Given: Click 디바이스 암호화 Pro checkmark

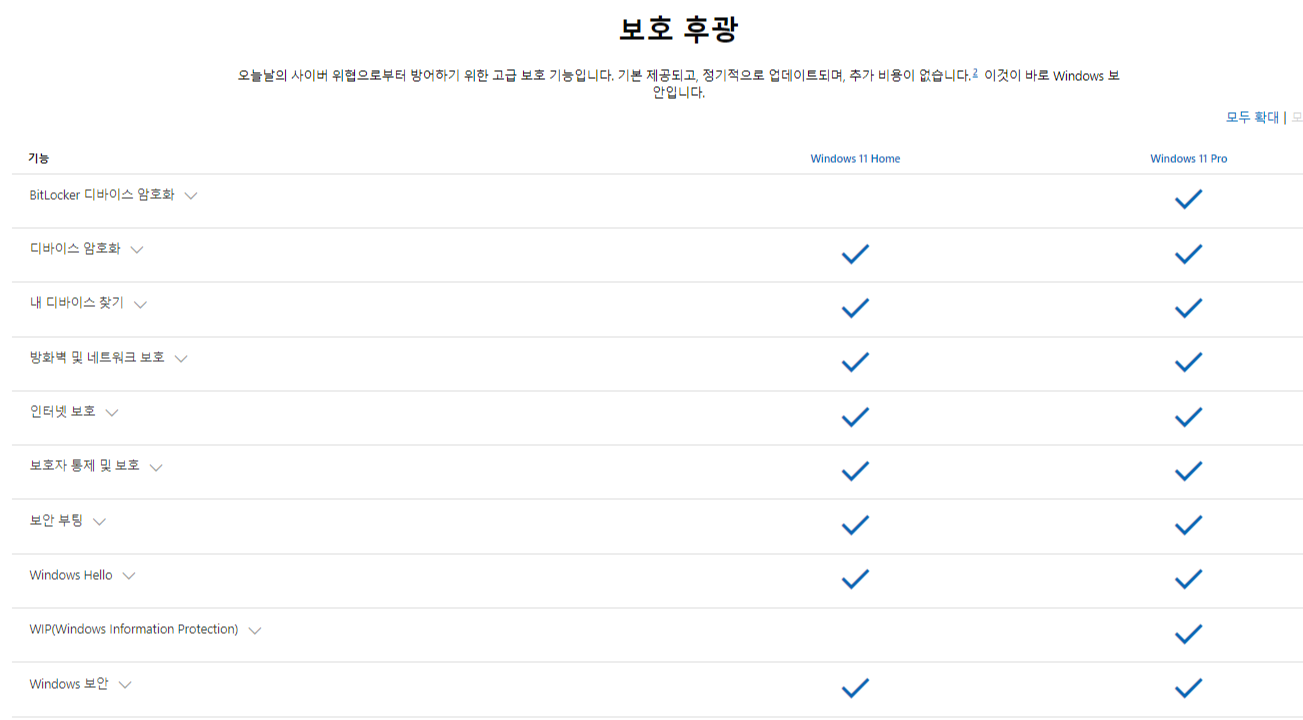Looking at the screenshot, I should (x=1188, y=254).
